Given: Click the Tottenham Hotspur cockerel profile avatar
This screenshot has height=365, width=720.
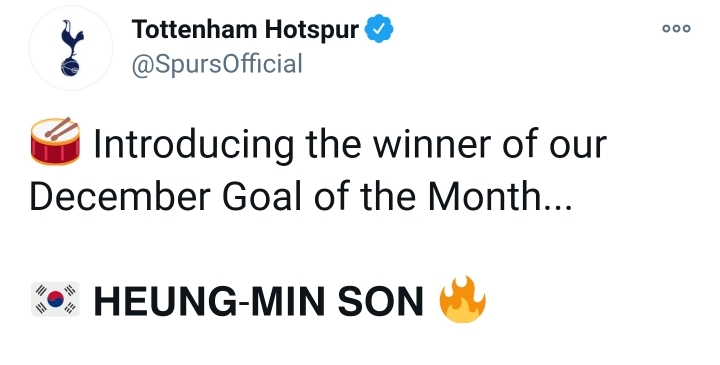Looking at the screenshot, I should 70,48.
